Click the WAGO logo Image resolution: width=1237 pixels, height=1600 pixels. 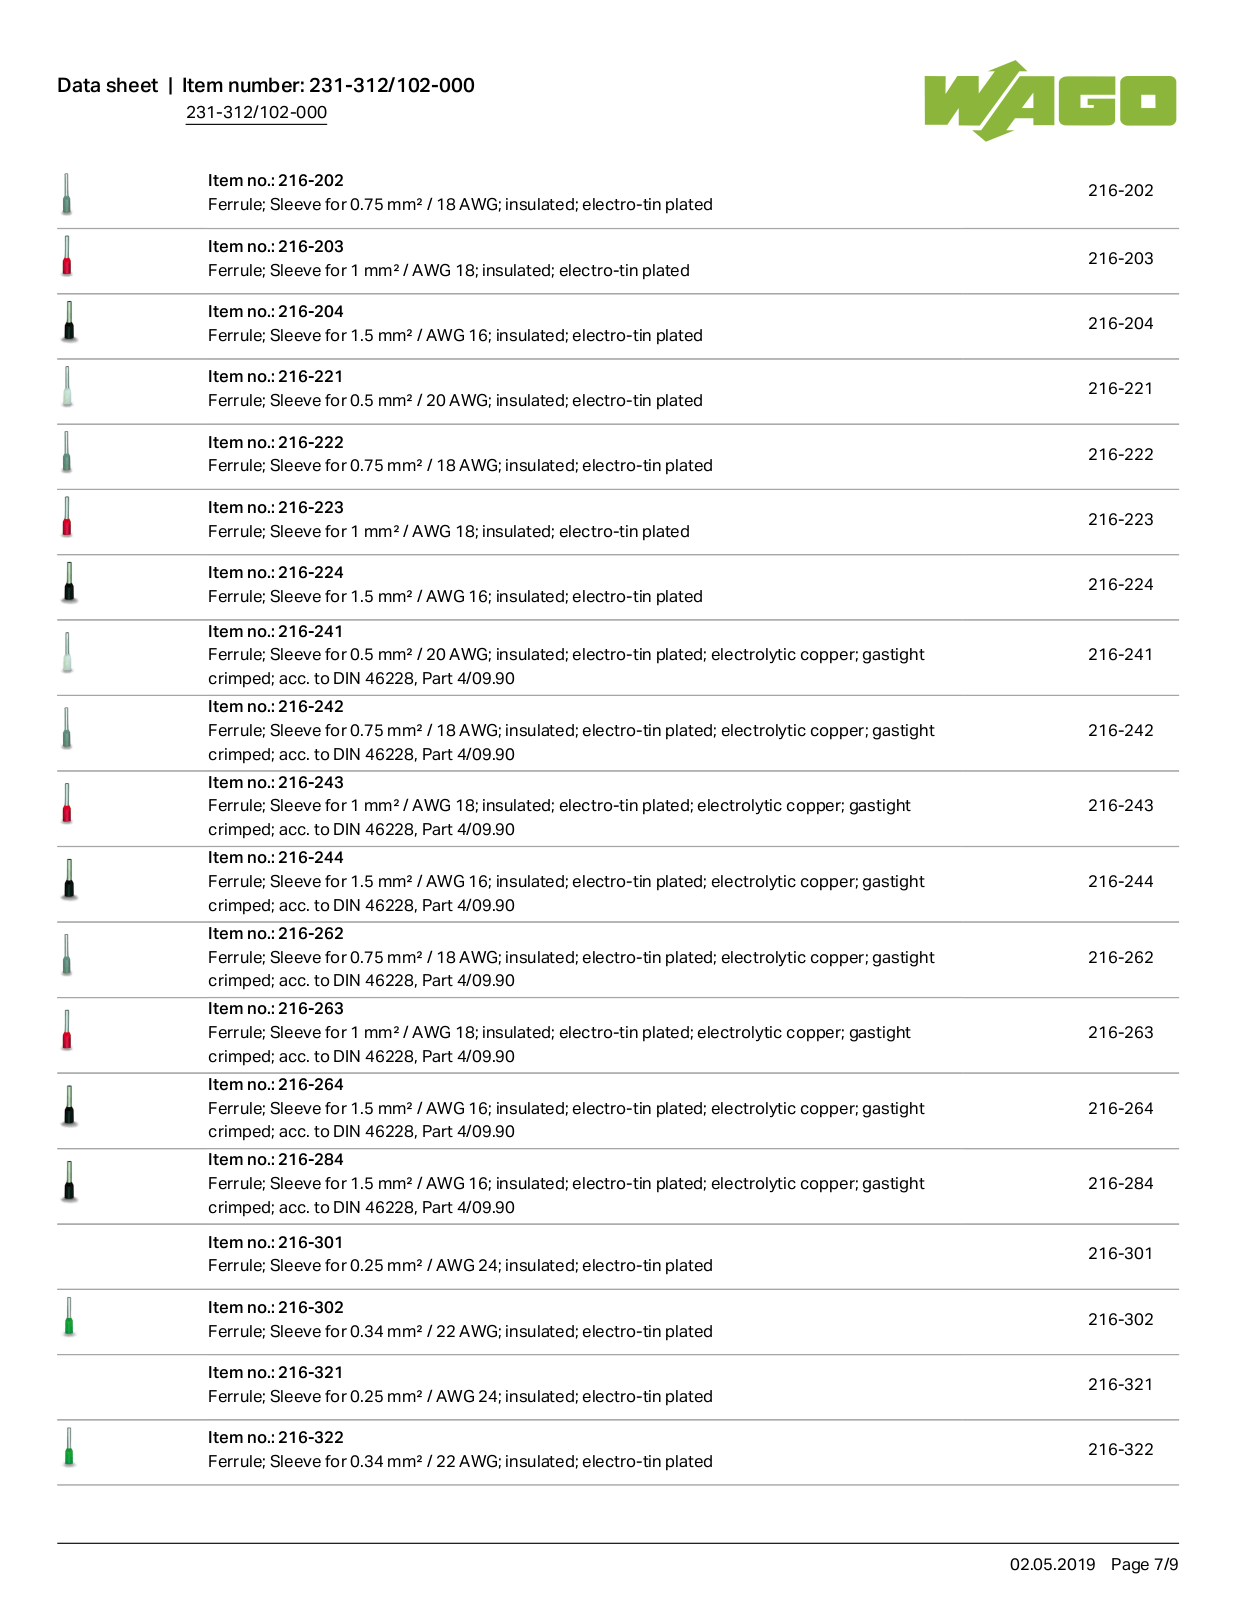point(1050,100)
